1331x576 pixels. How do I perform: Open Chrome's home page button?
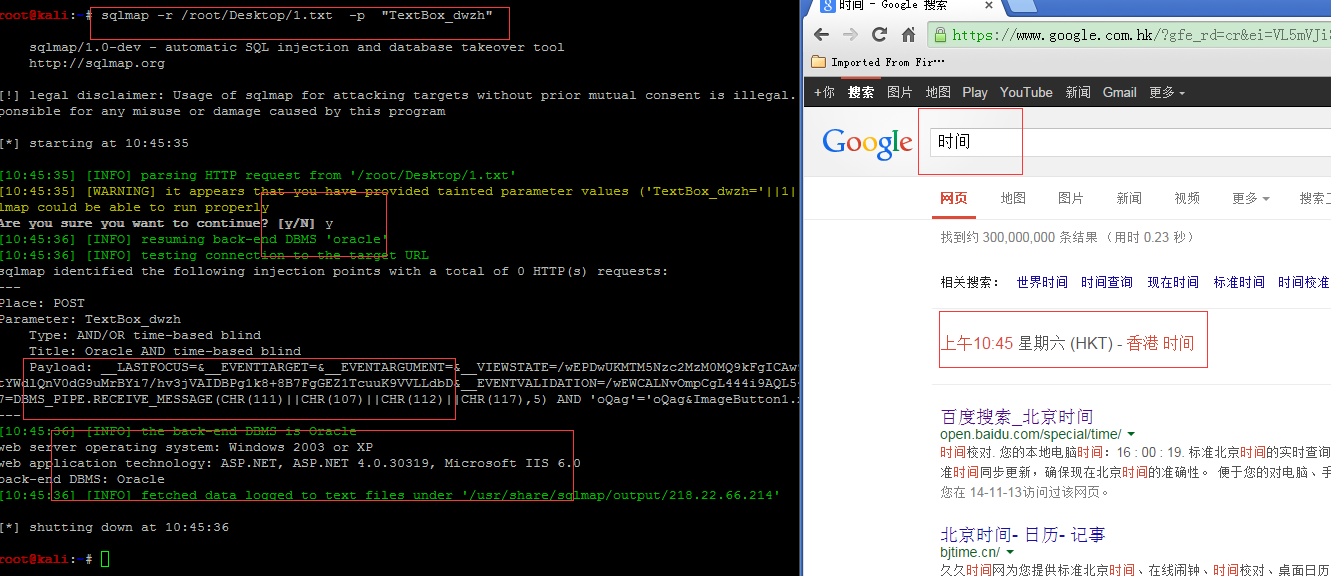(x=909, y=35)
